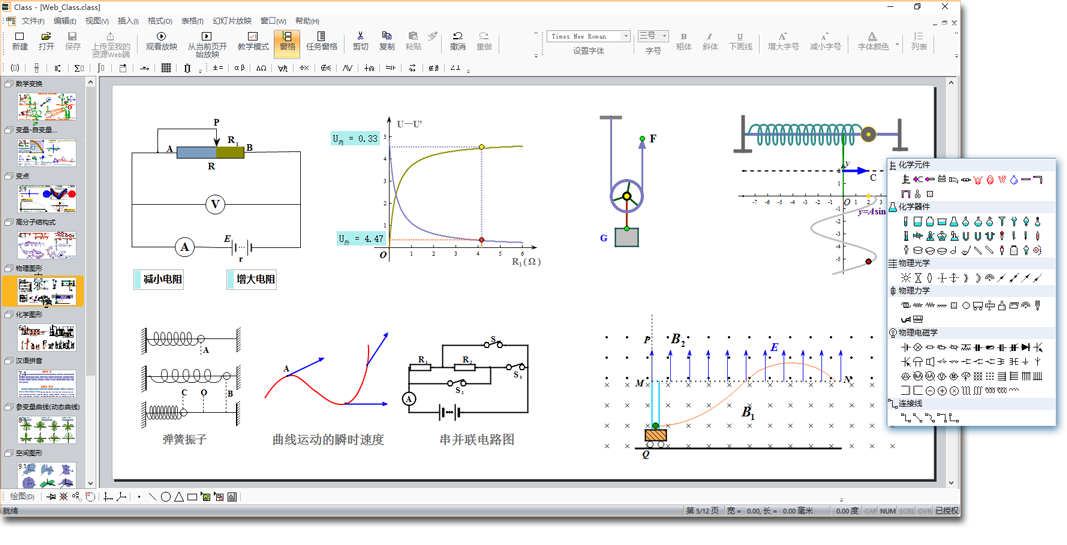Toggle 下画线 underline formatting

pyautogui.click(x=740, y=40)
